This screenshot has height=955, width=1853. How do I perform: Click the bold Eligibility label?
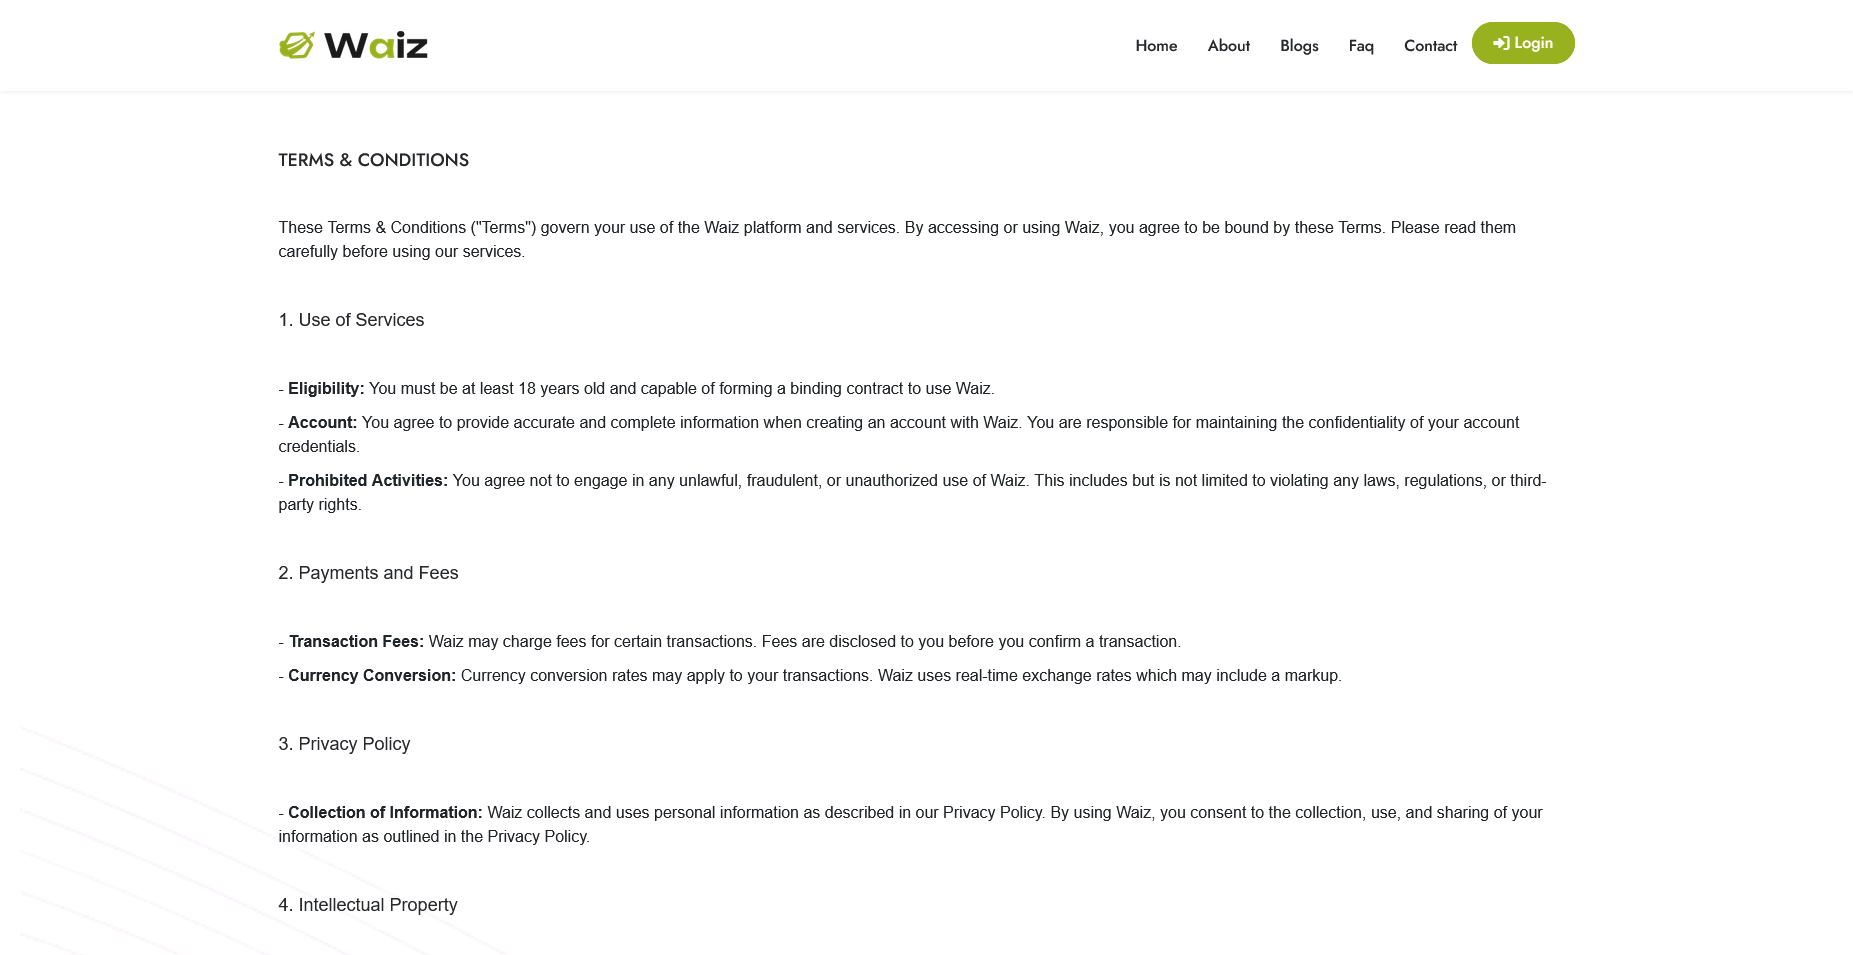(x=326, y=389)
